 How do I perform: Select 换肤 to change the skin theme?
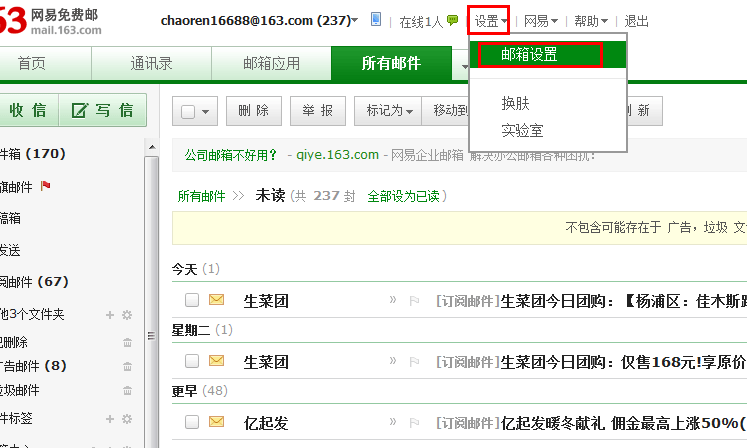[515, 103]
